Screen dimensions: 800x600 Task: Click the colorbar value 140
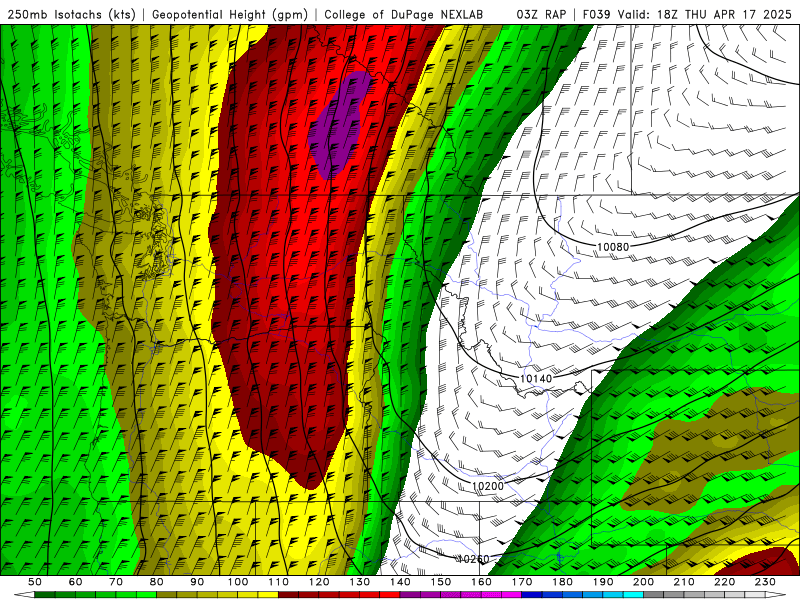coord(400,582)
